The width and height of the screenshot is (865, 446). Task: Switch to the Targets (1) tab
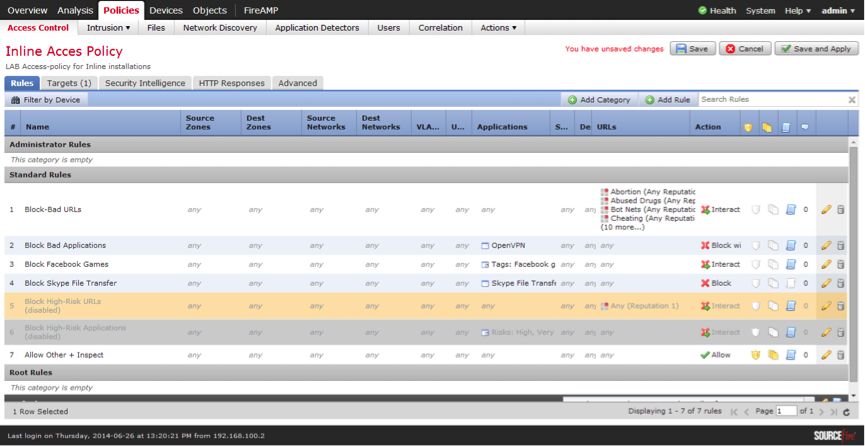[69, 83]
